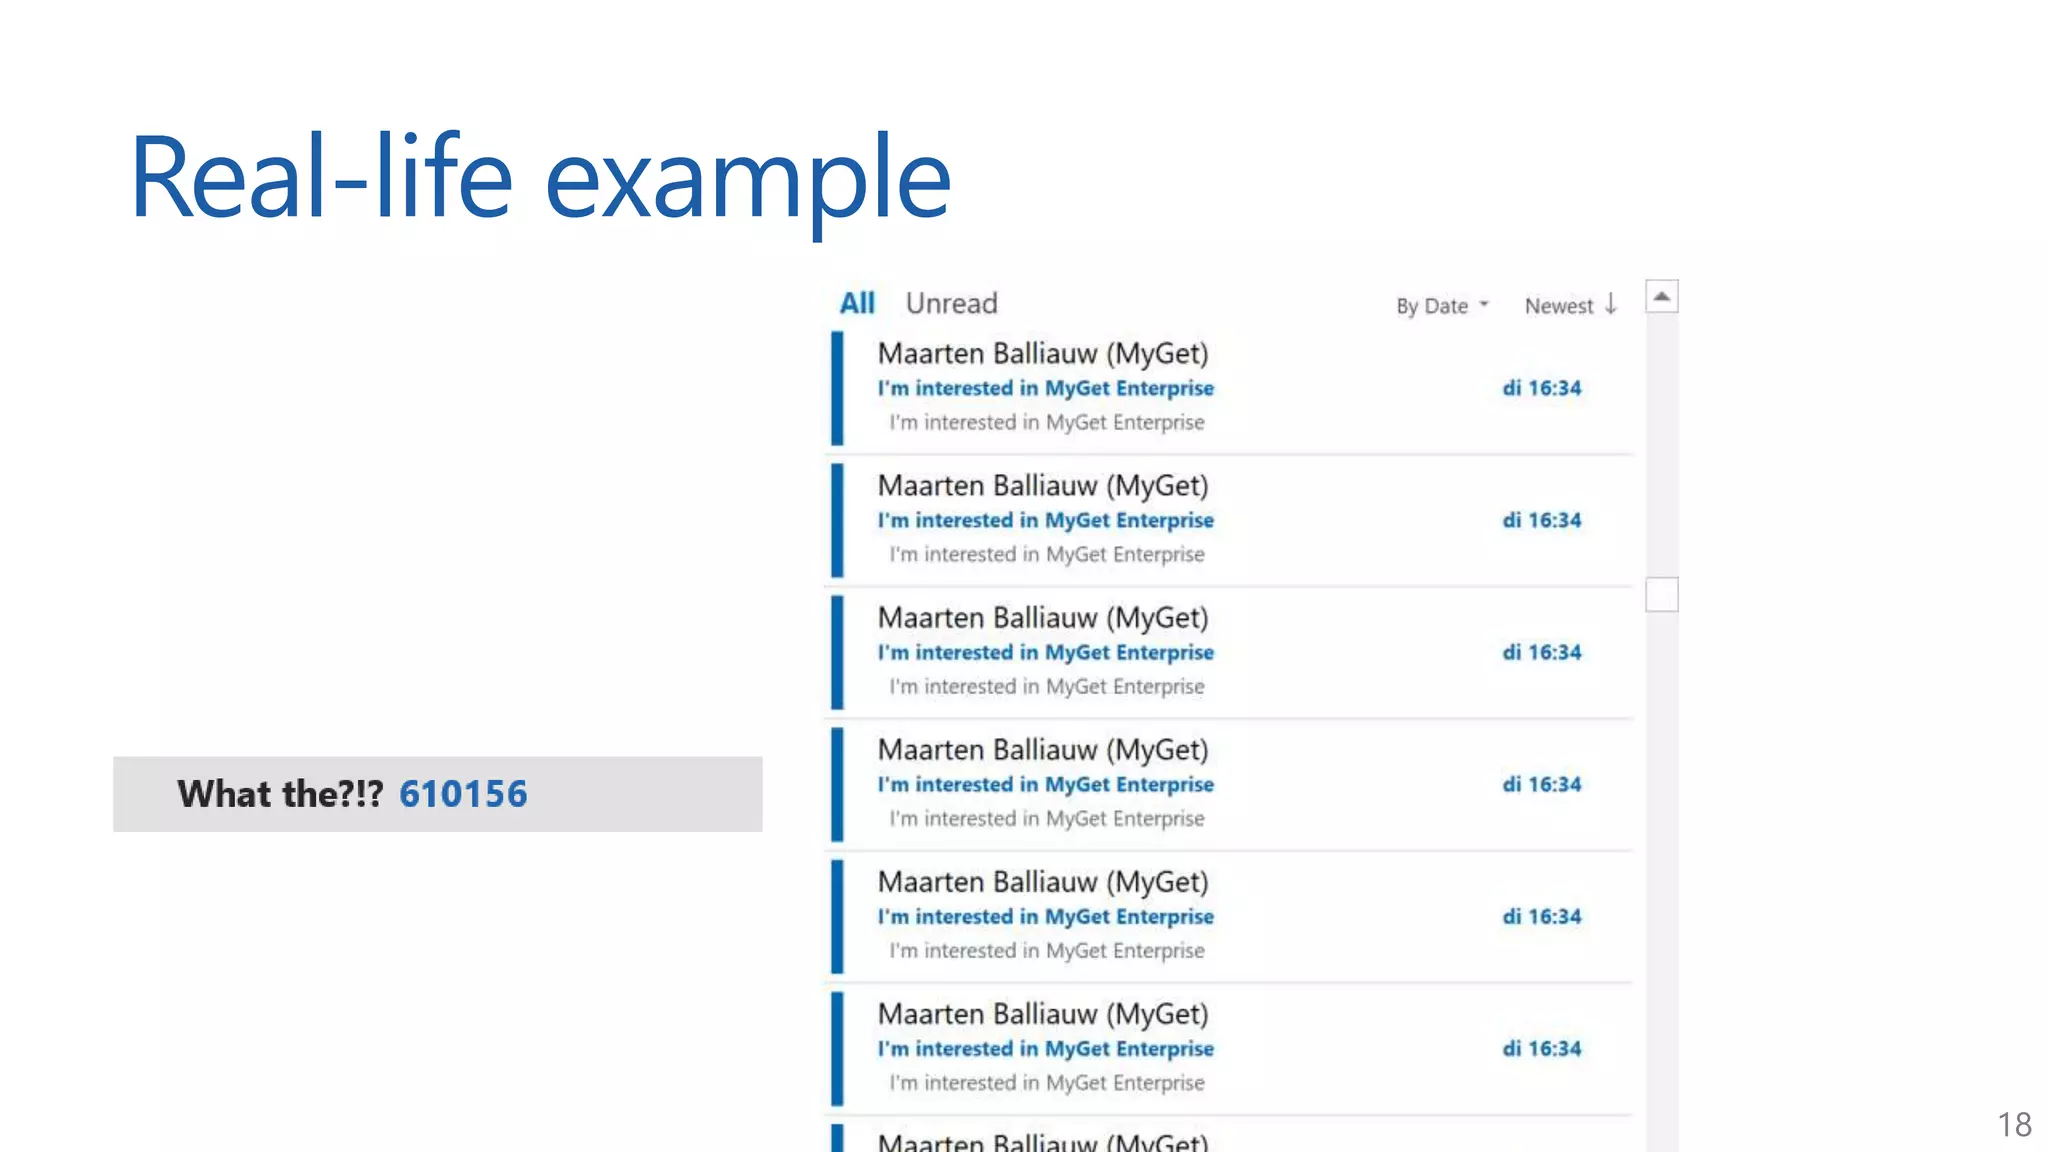Click the Newest sort direction arrow
The width and height of the screenshot is (2048, 1152).
1611,304
